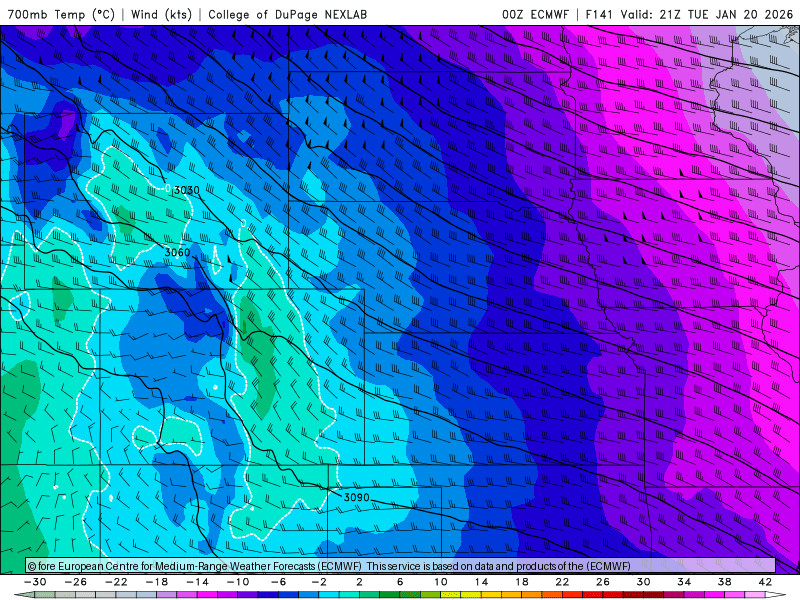Select the 26 color scale label

pos(603,582)
